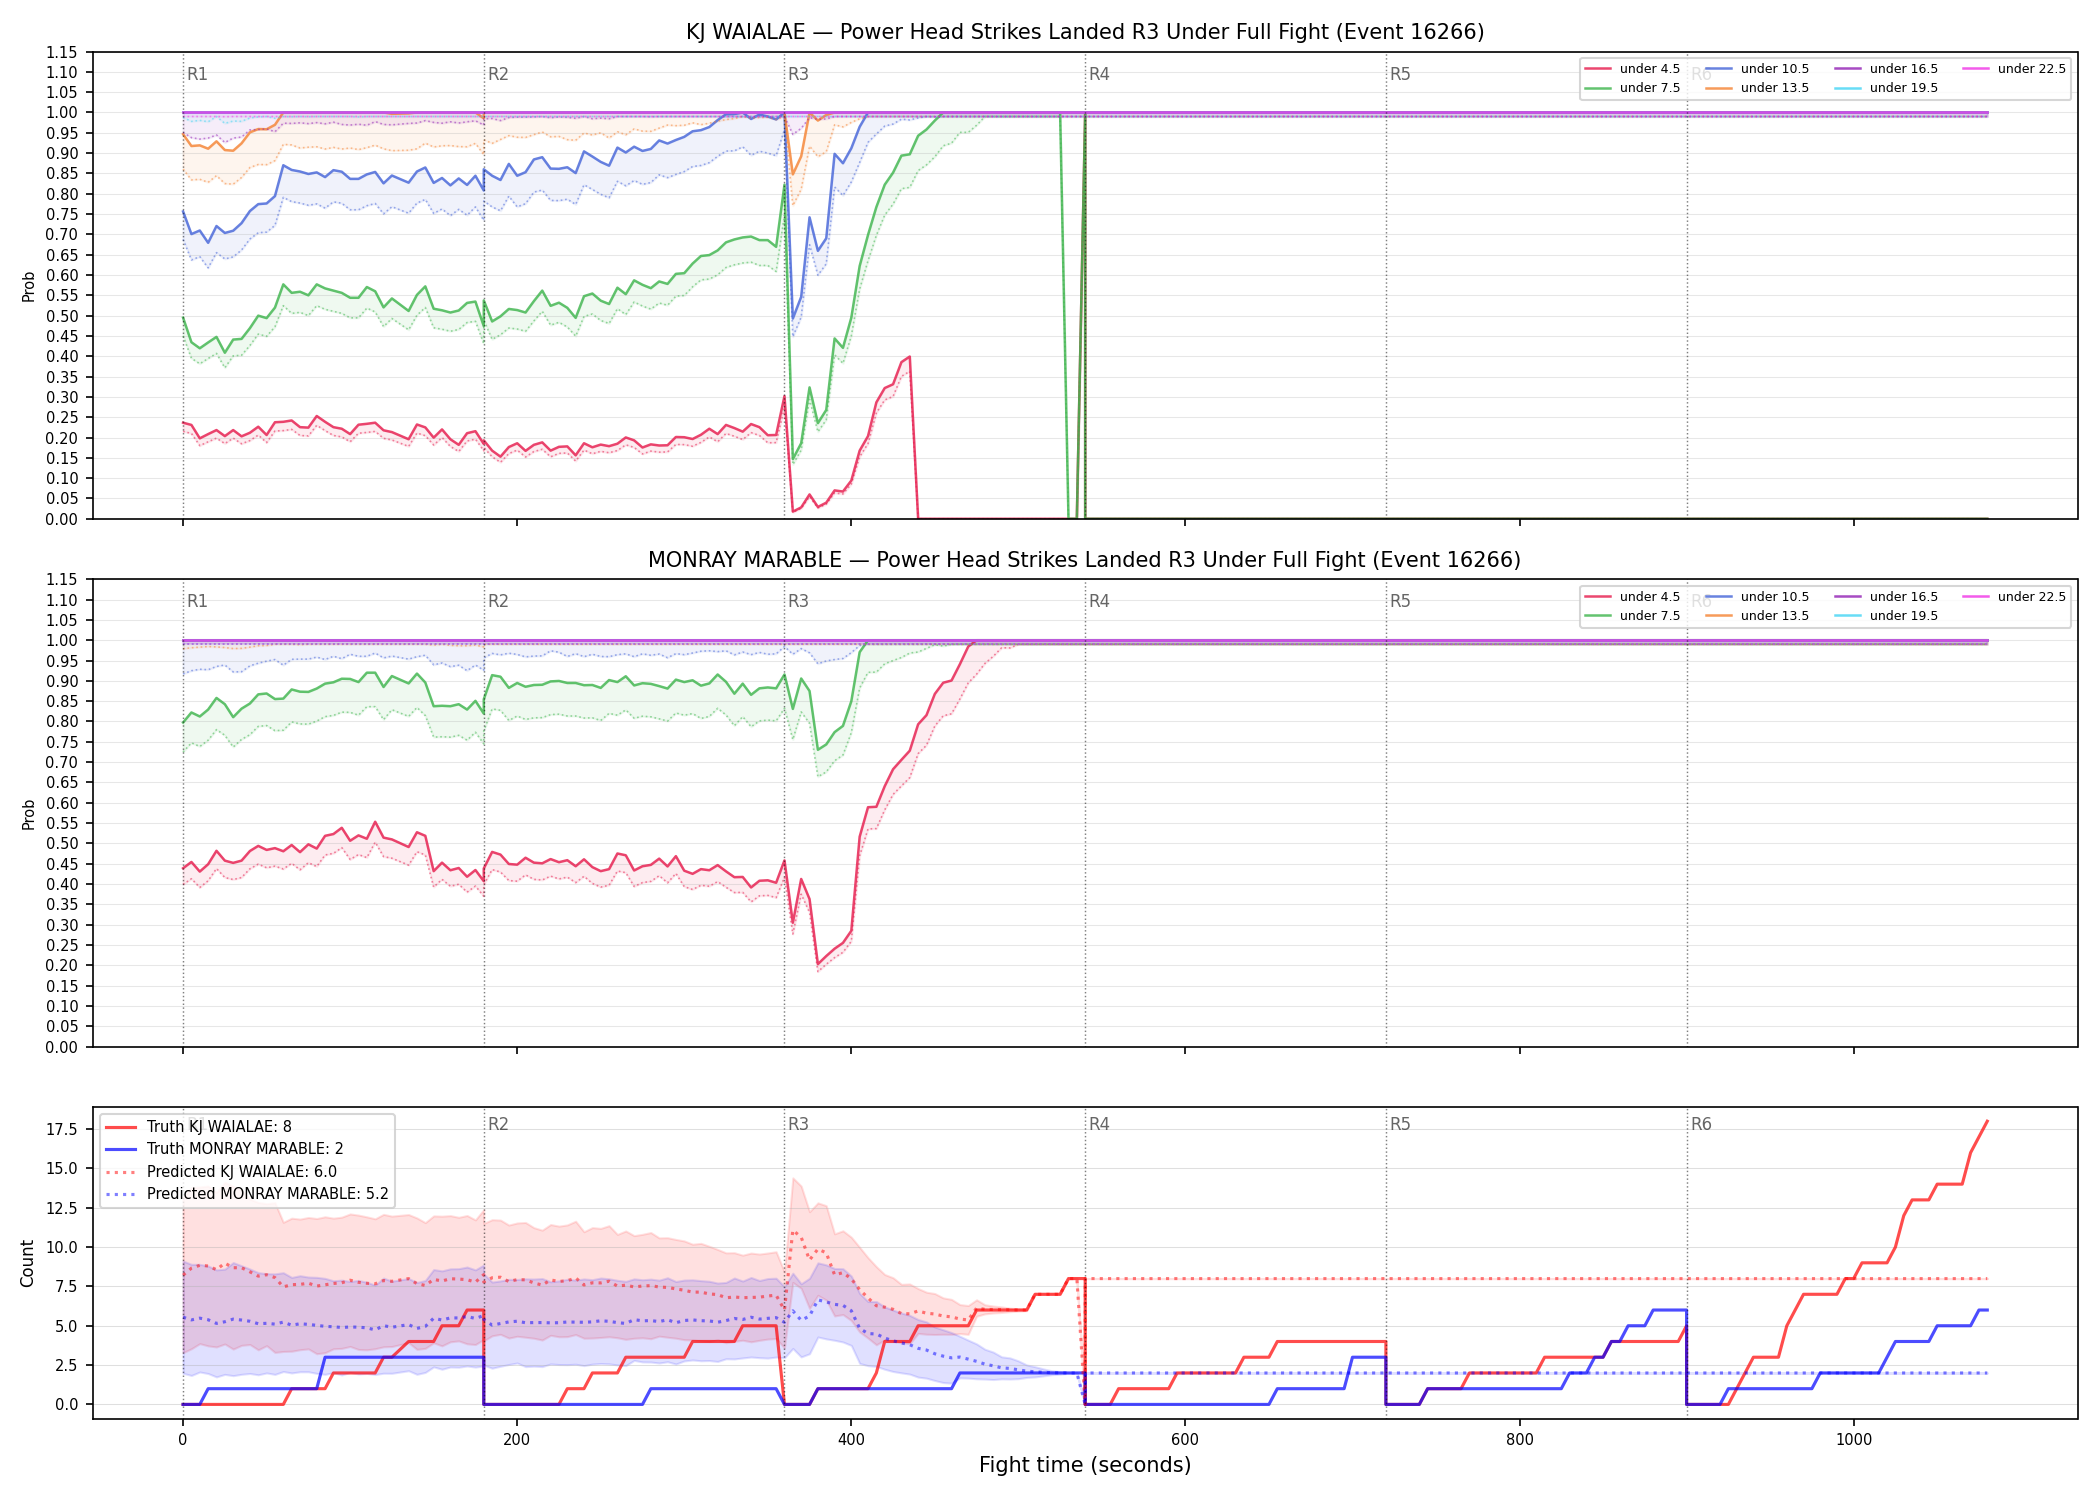The width and height of the screenshot is (2100, 1500).
Task: Click the 'under 7.5' legend entry in the top chart
Action: (x=1632, y=88)
